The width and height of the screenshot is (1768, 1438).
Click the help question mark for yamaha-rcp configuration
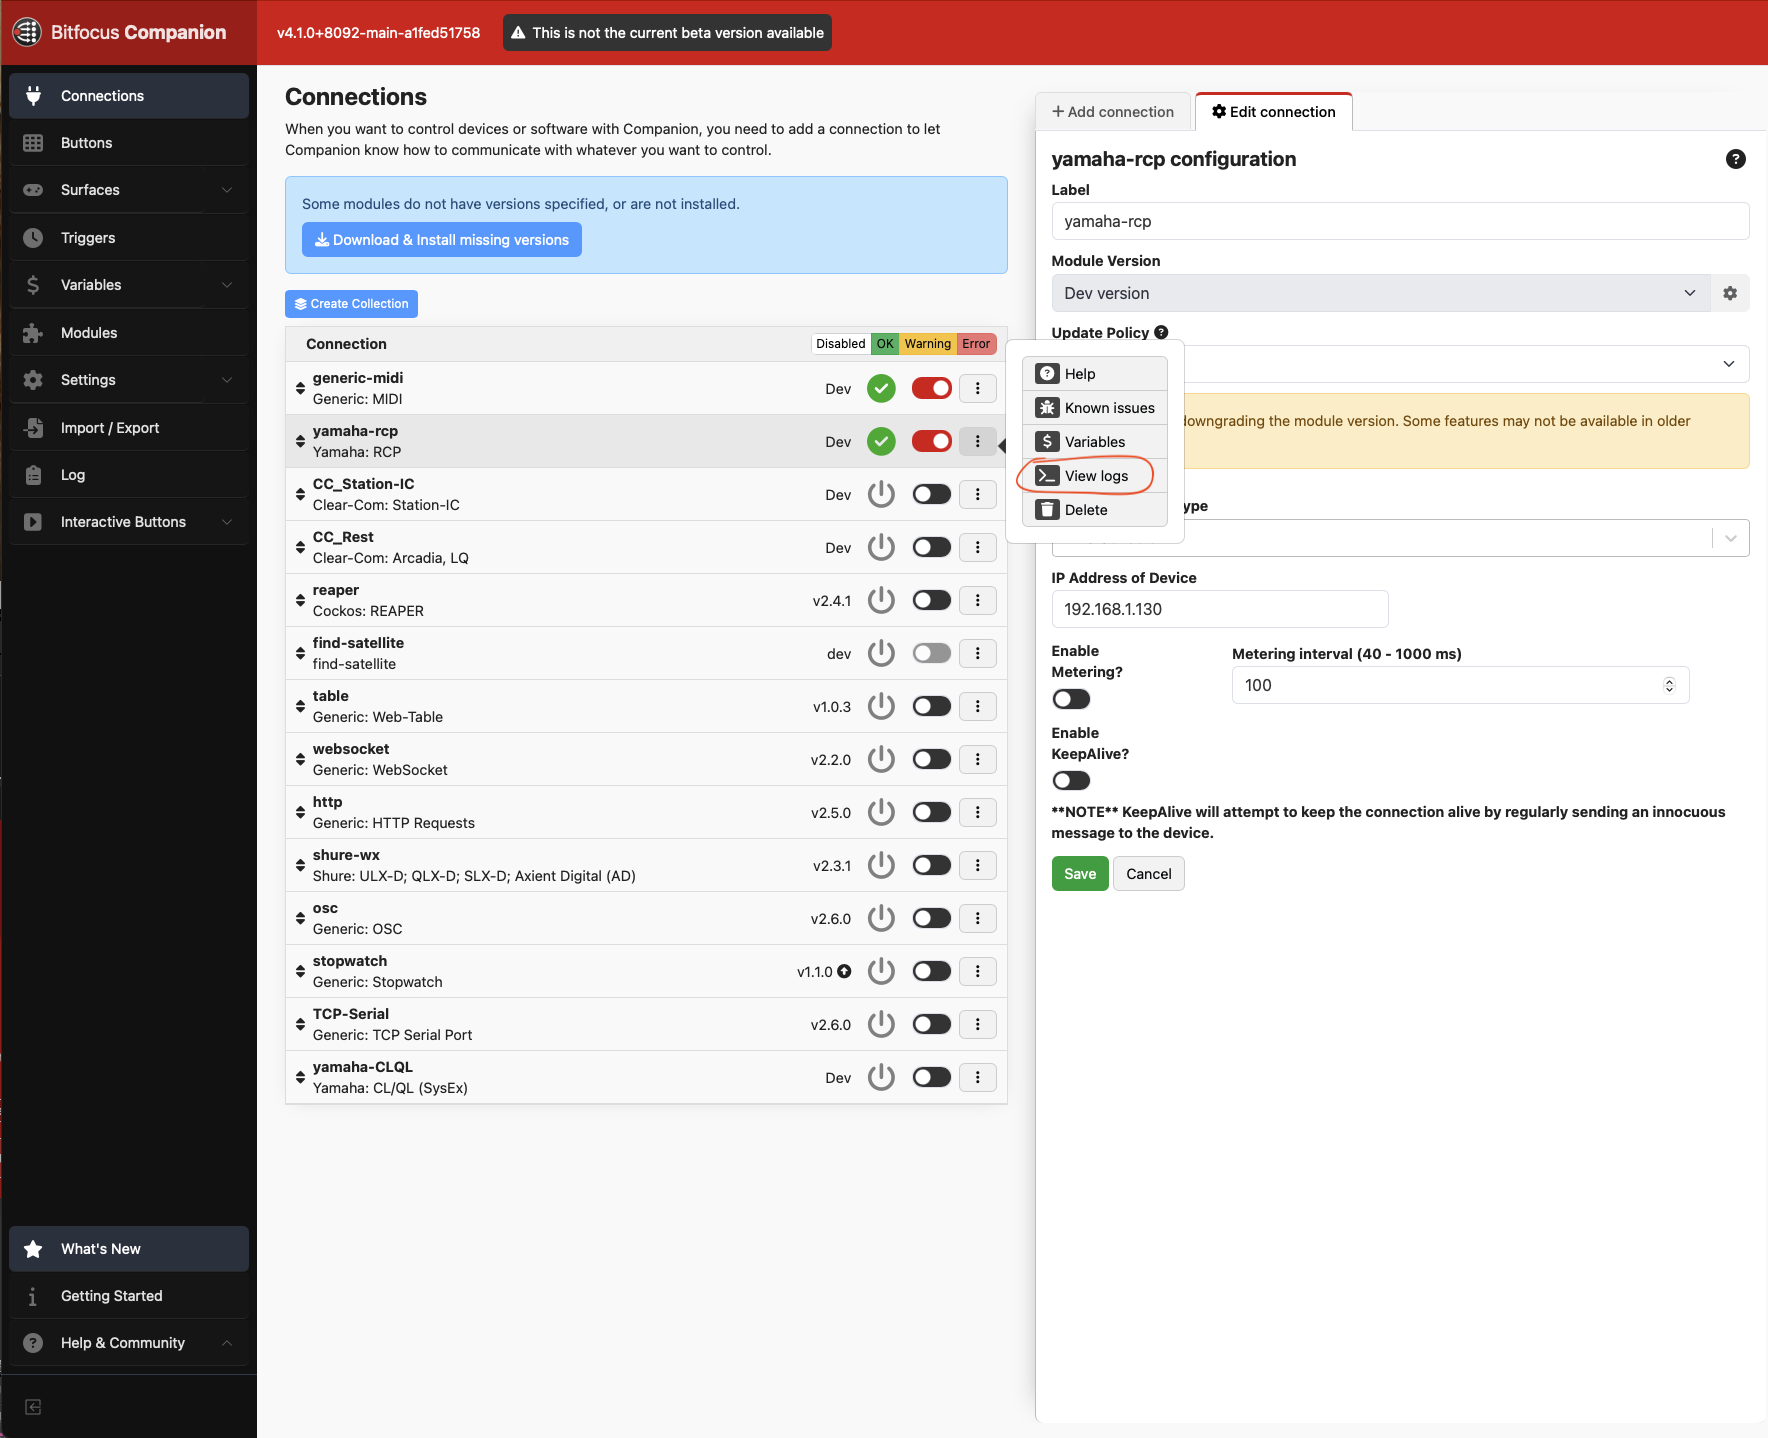pos(1736,158)
